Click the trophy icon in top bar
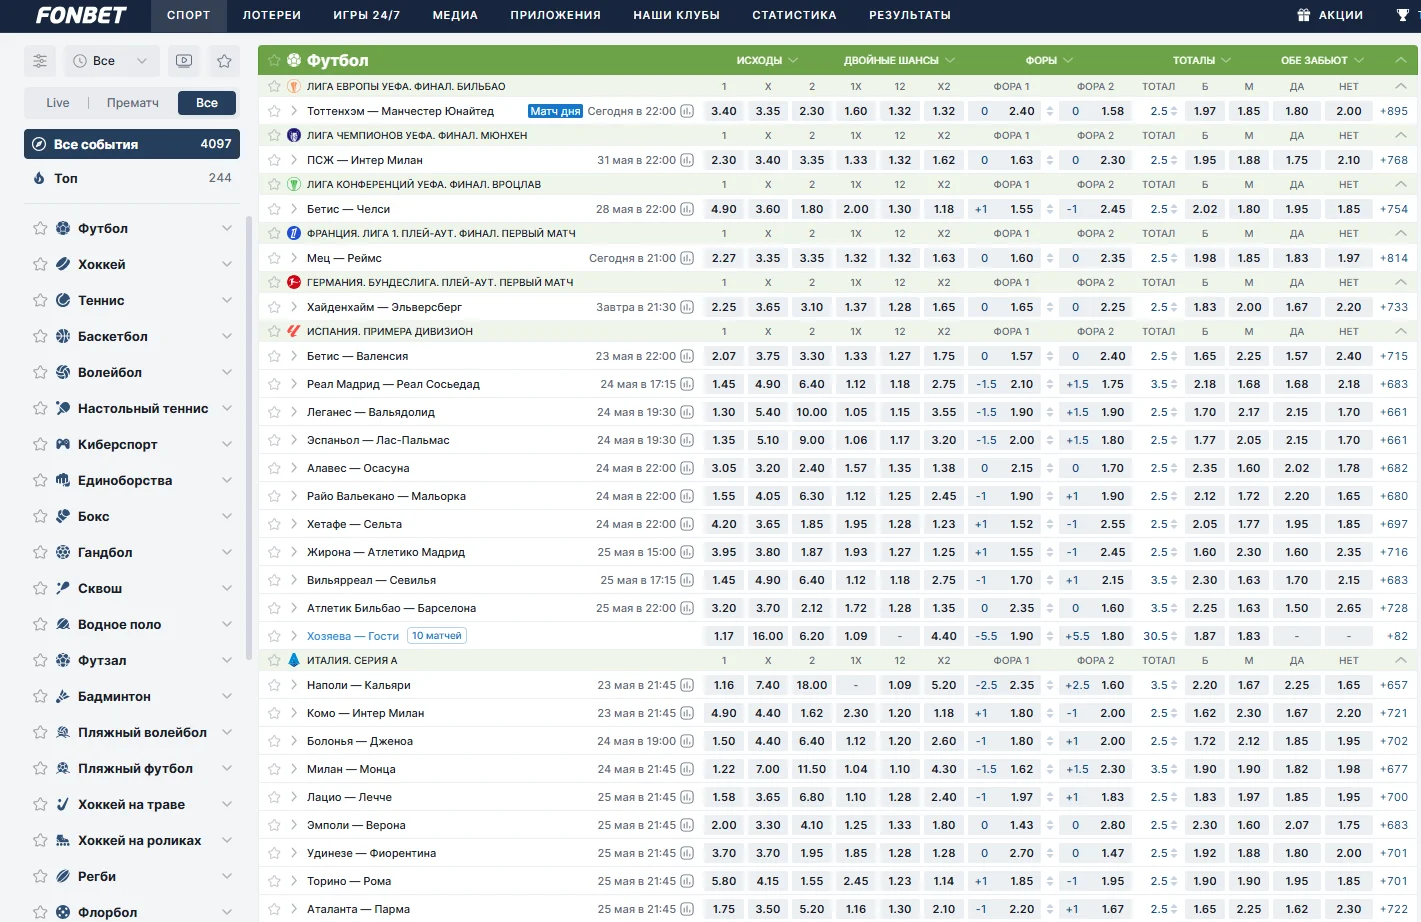Viewport: 1421px width, 922px height. coord(1402,15)
